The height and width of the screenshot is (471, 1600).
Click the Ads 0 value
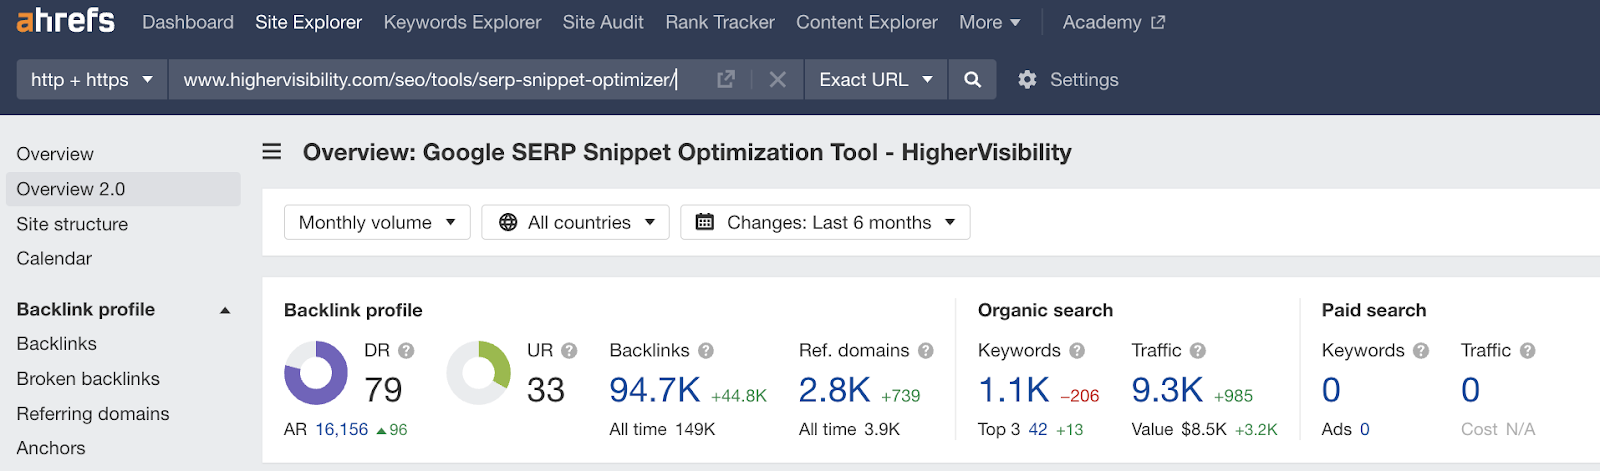pyautogui.click(x=1365, y=429)
